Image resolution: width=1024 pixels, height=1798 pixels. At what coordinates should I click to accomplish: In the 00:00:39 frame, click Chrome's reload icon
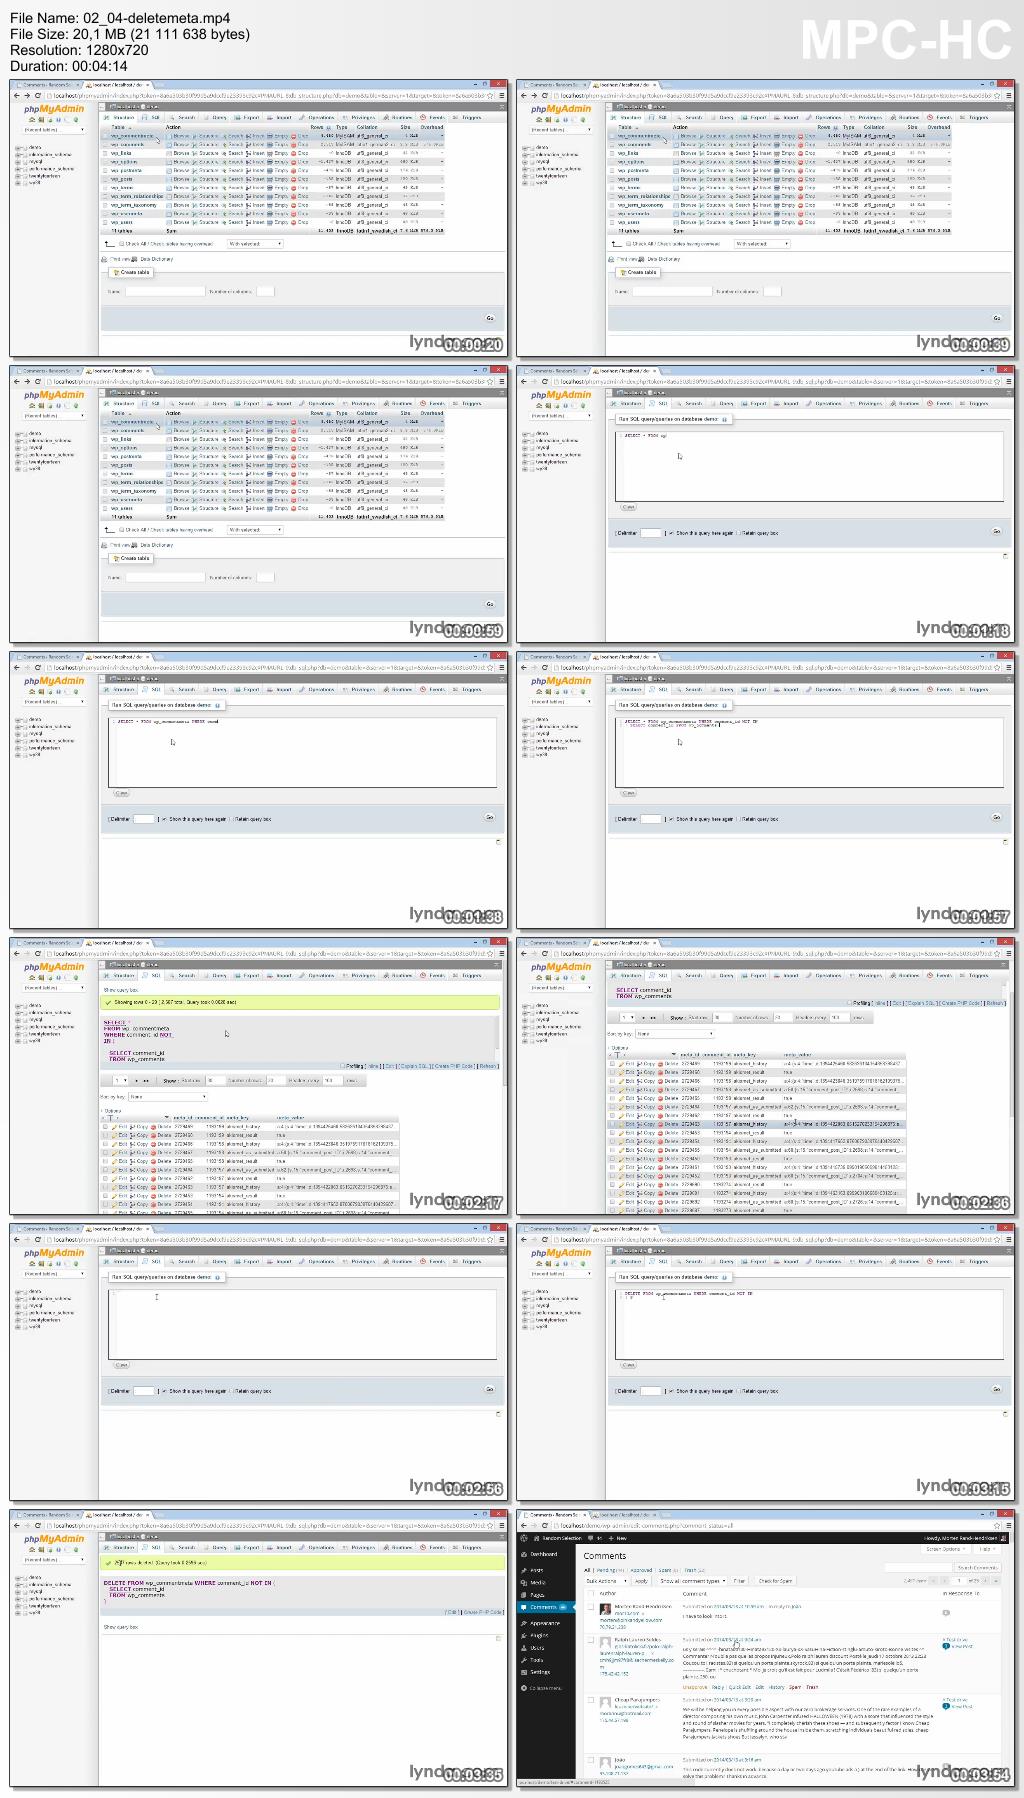[545, 95]
